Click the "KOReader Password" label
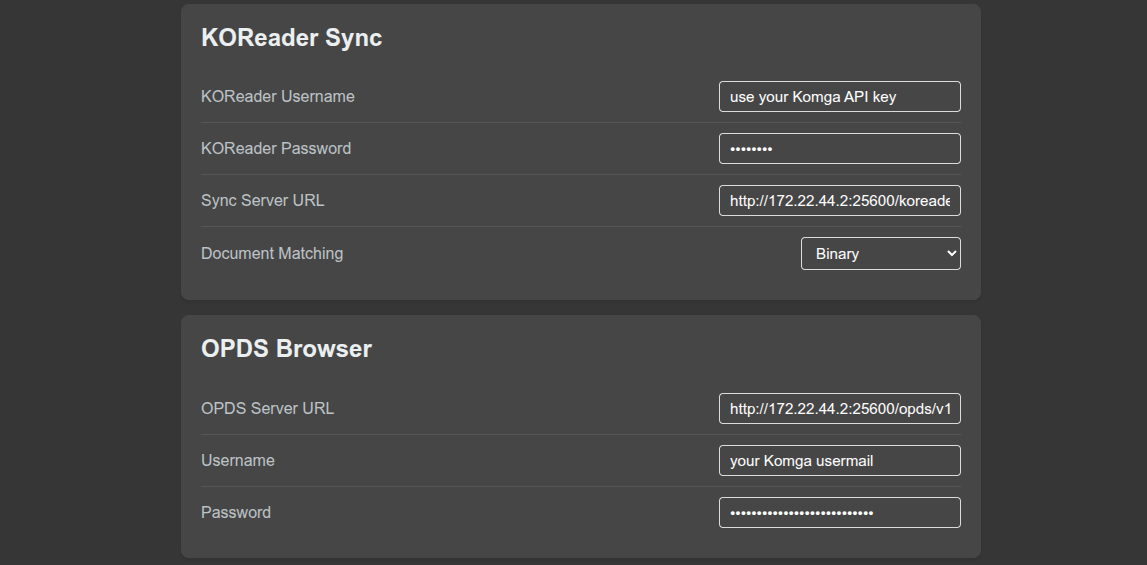The height and width of the screenshot is (565, 1147). click(276, 149)
